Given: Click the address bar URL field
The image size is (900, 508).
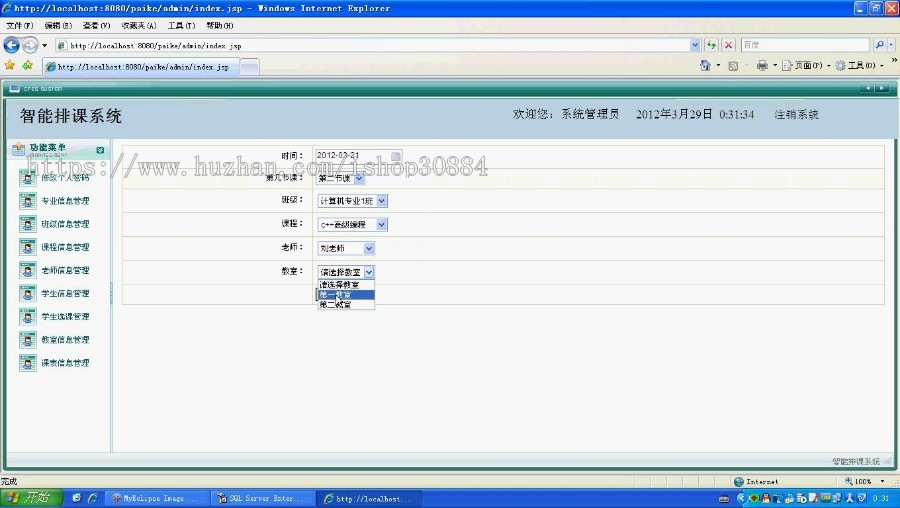Looking at the screenshot, I should click(x=373, y=45).
